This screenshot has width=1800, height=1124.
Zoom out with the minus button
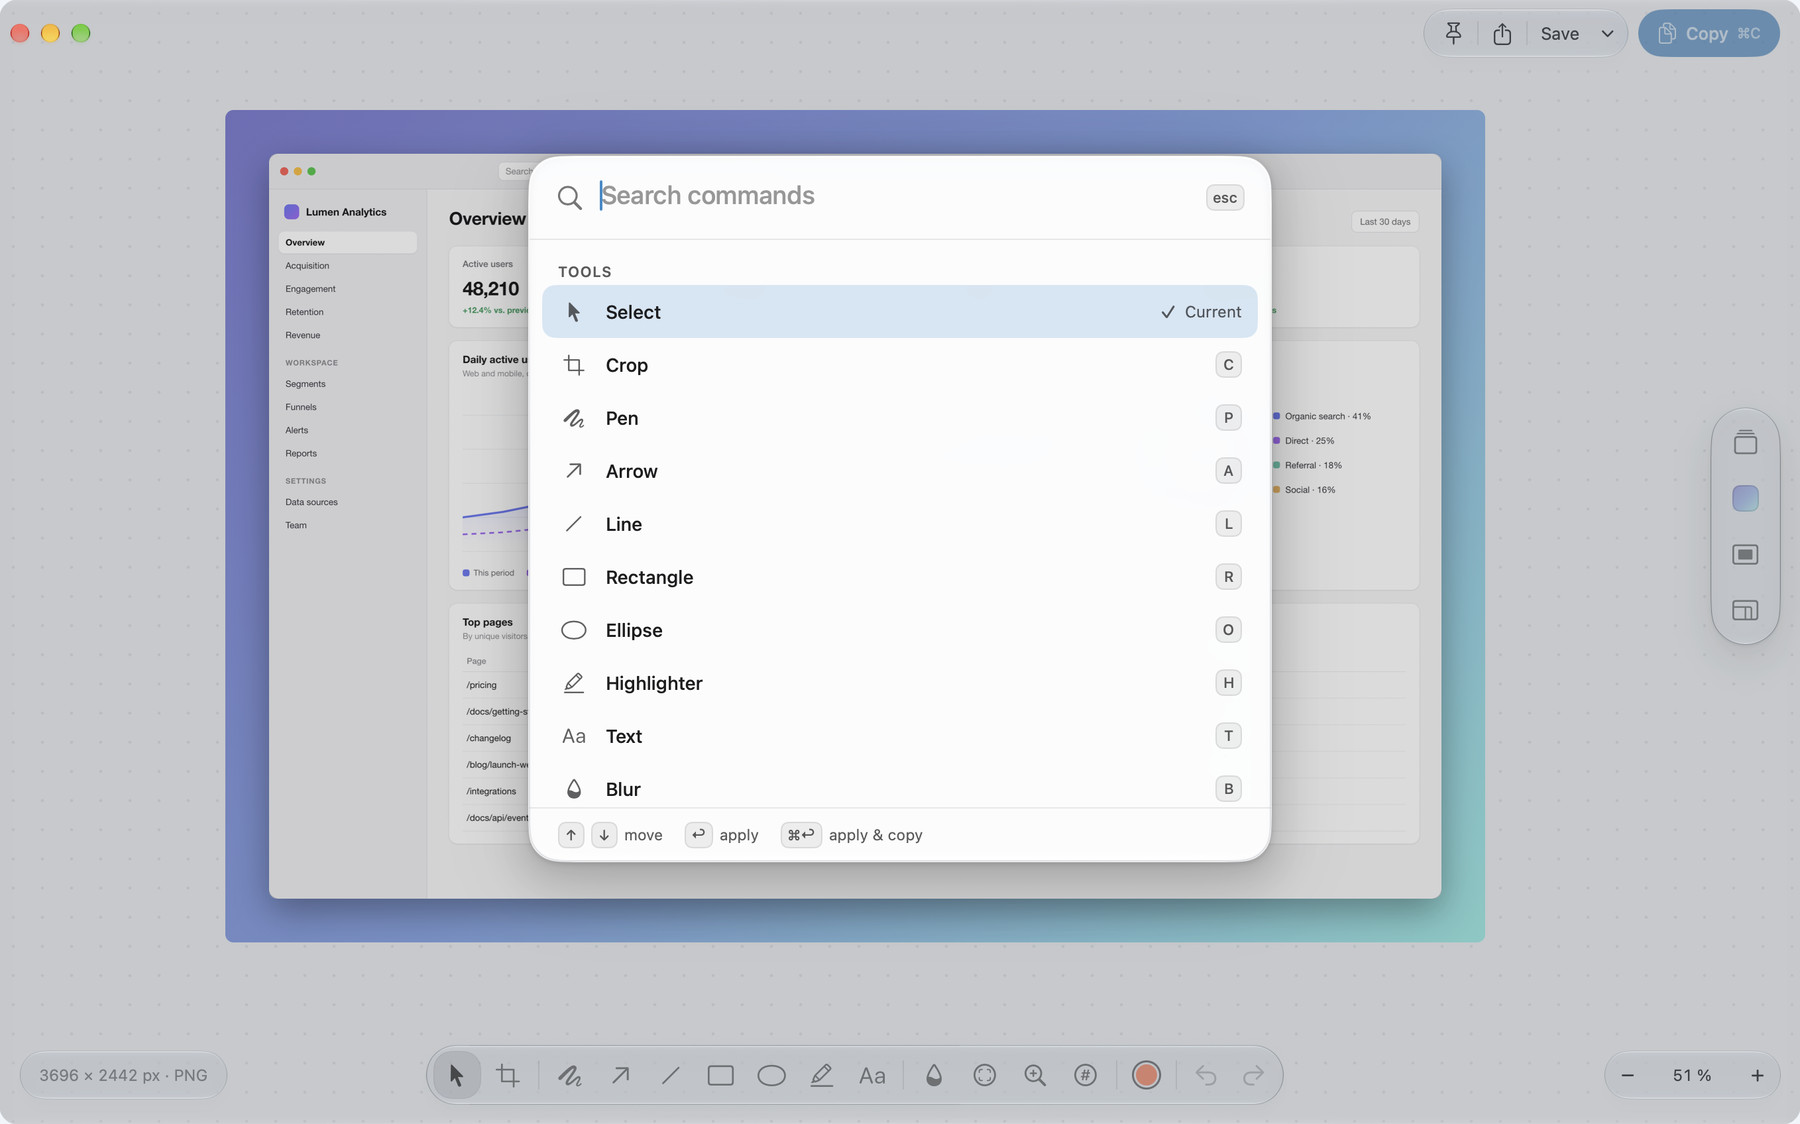[1627, 1075]
